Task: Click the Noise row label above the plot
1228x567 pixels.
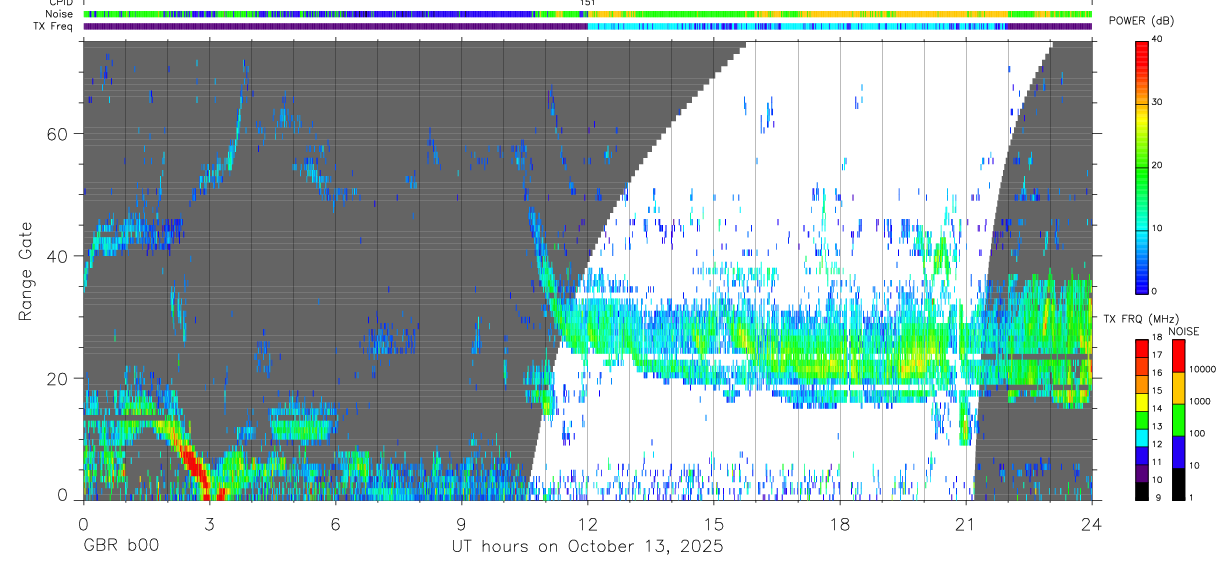Action: click(x=60, y=14)
